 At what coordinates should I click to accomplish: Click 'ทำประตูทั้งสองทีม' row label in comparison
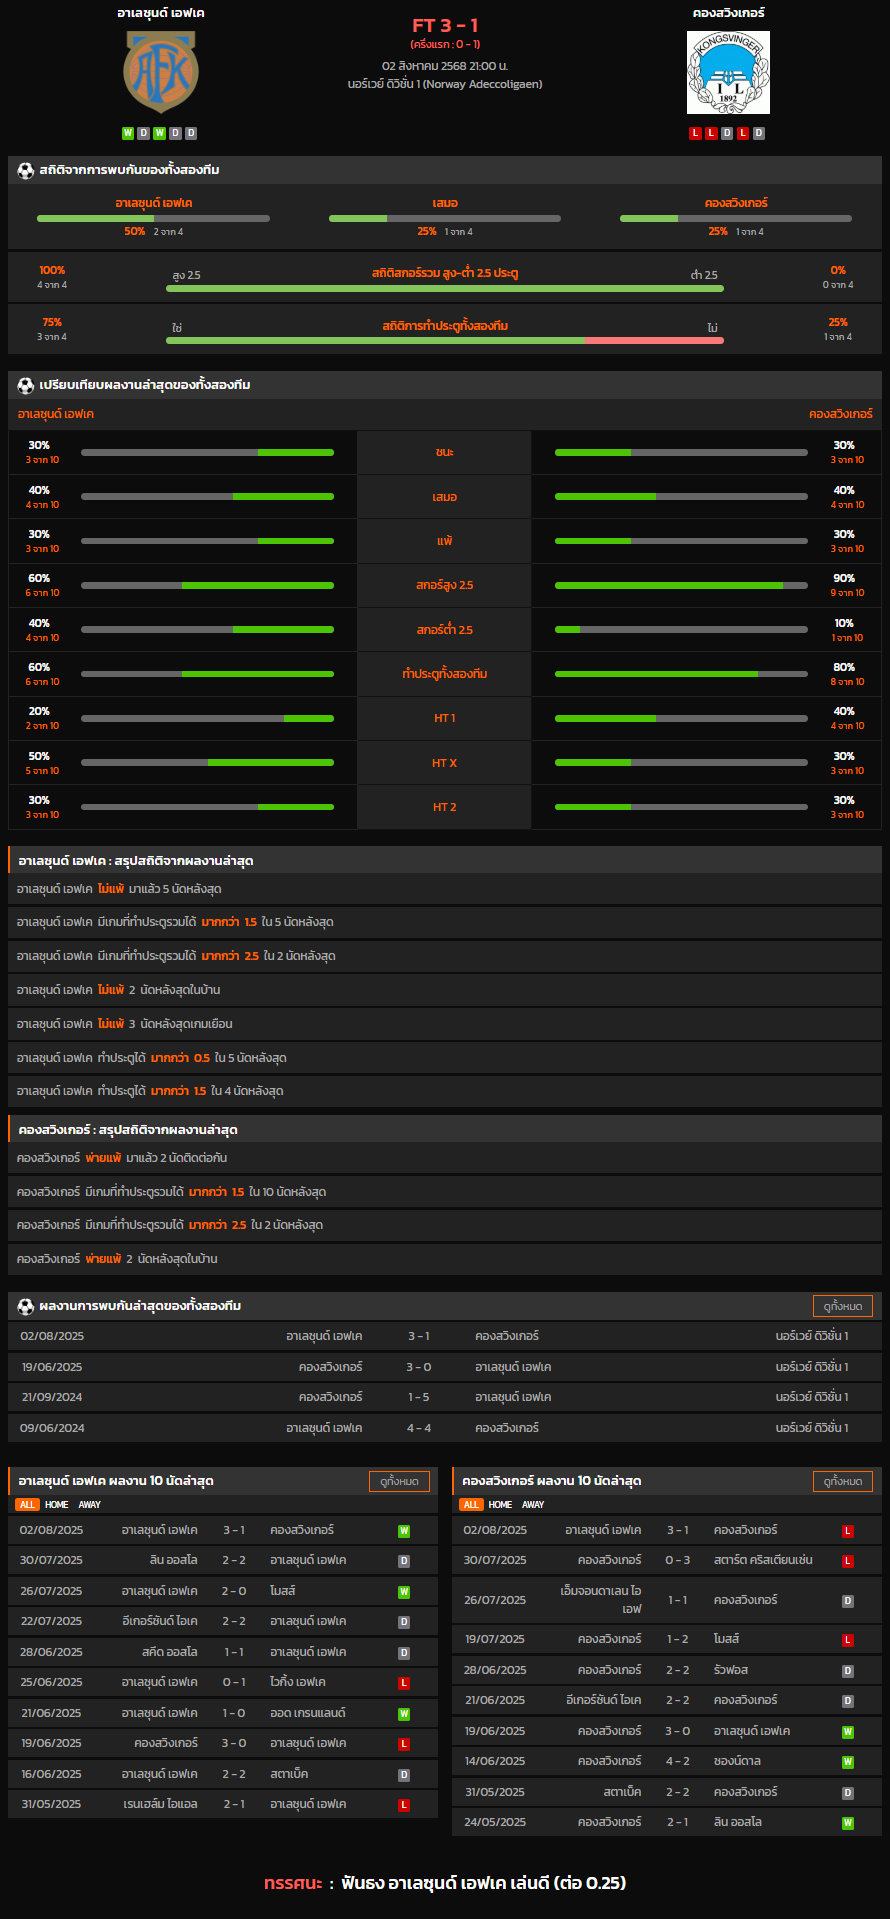click(x=445, y=674)
